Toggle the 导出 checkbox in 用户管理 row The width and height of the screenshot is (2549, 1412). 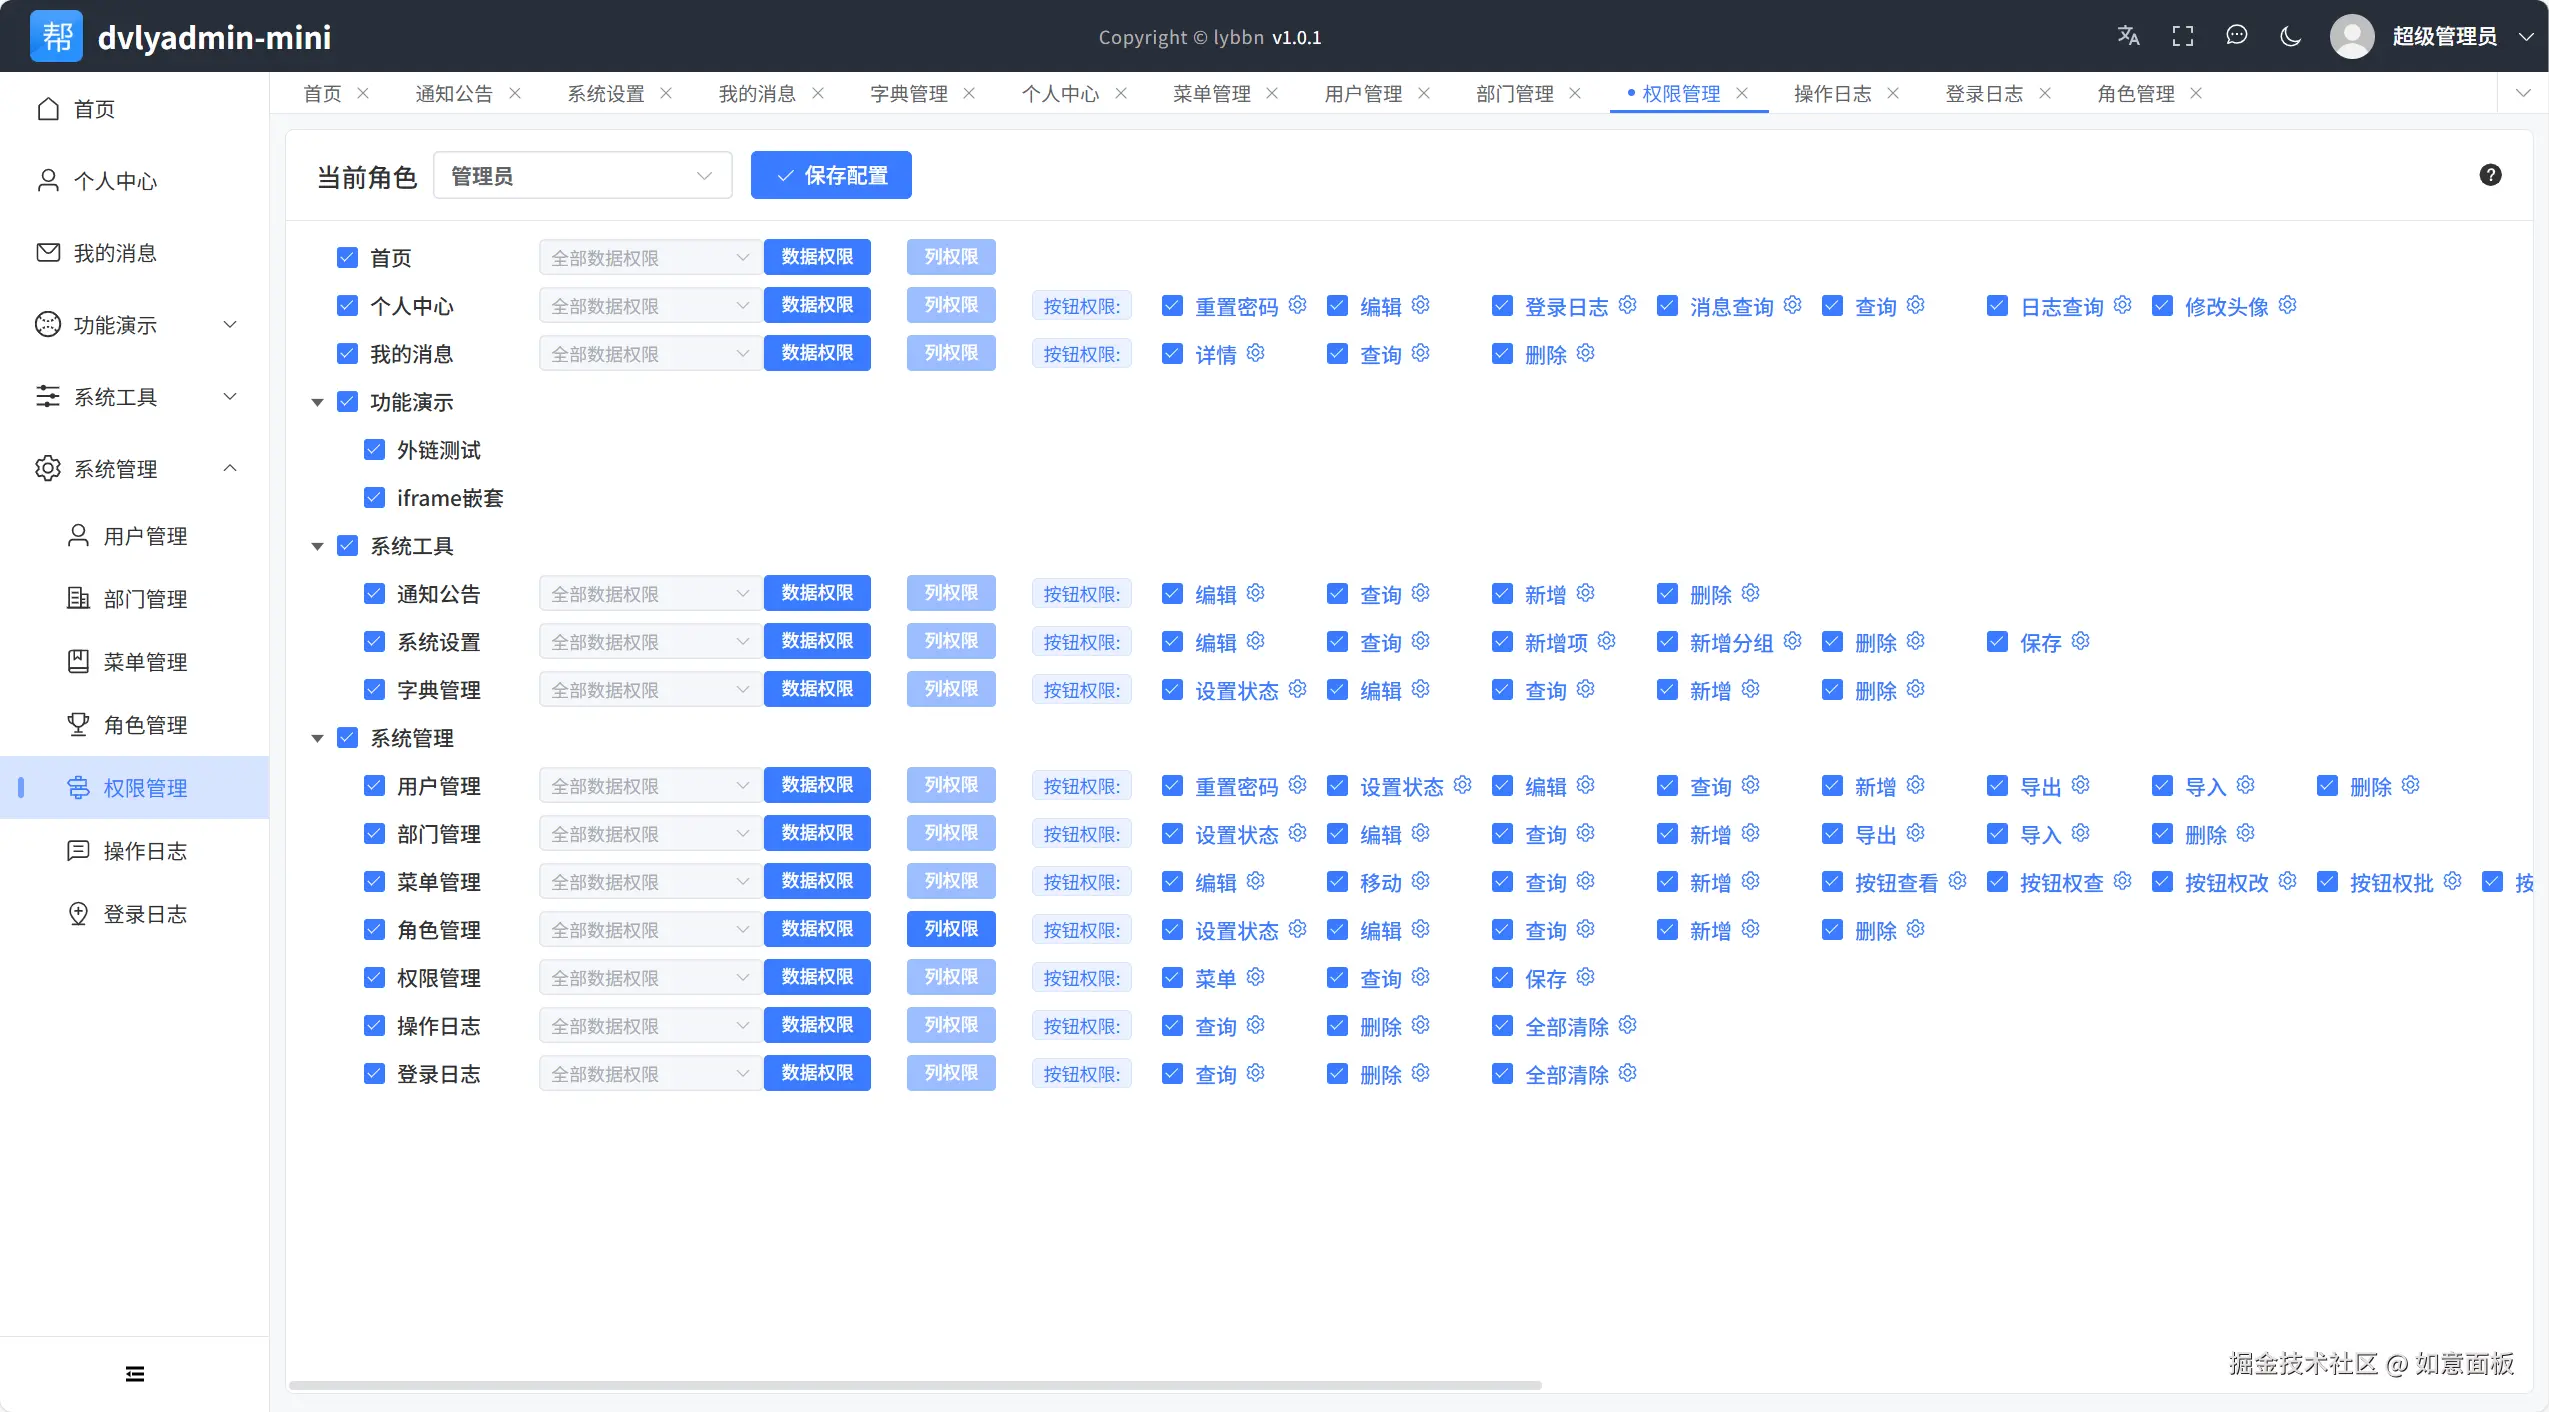[1996, 786]
